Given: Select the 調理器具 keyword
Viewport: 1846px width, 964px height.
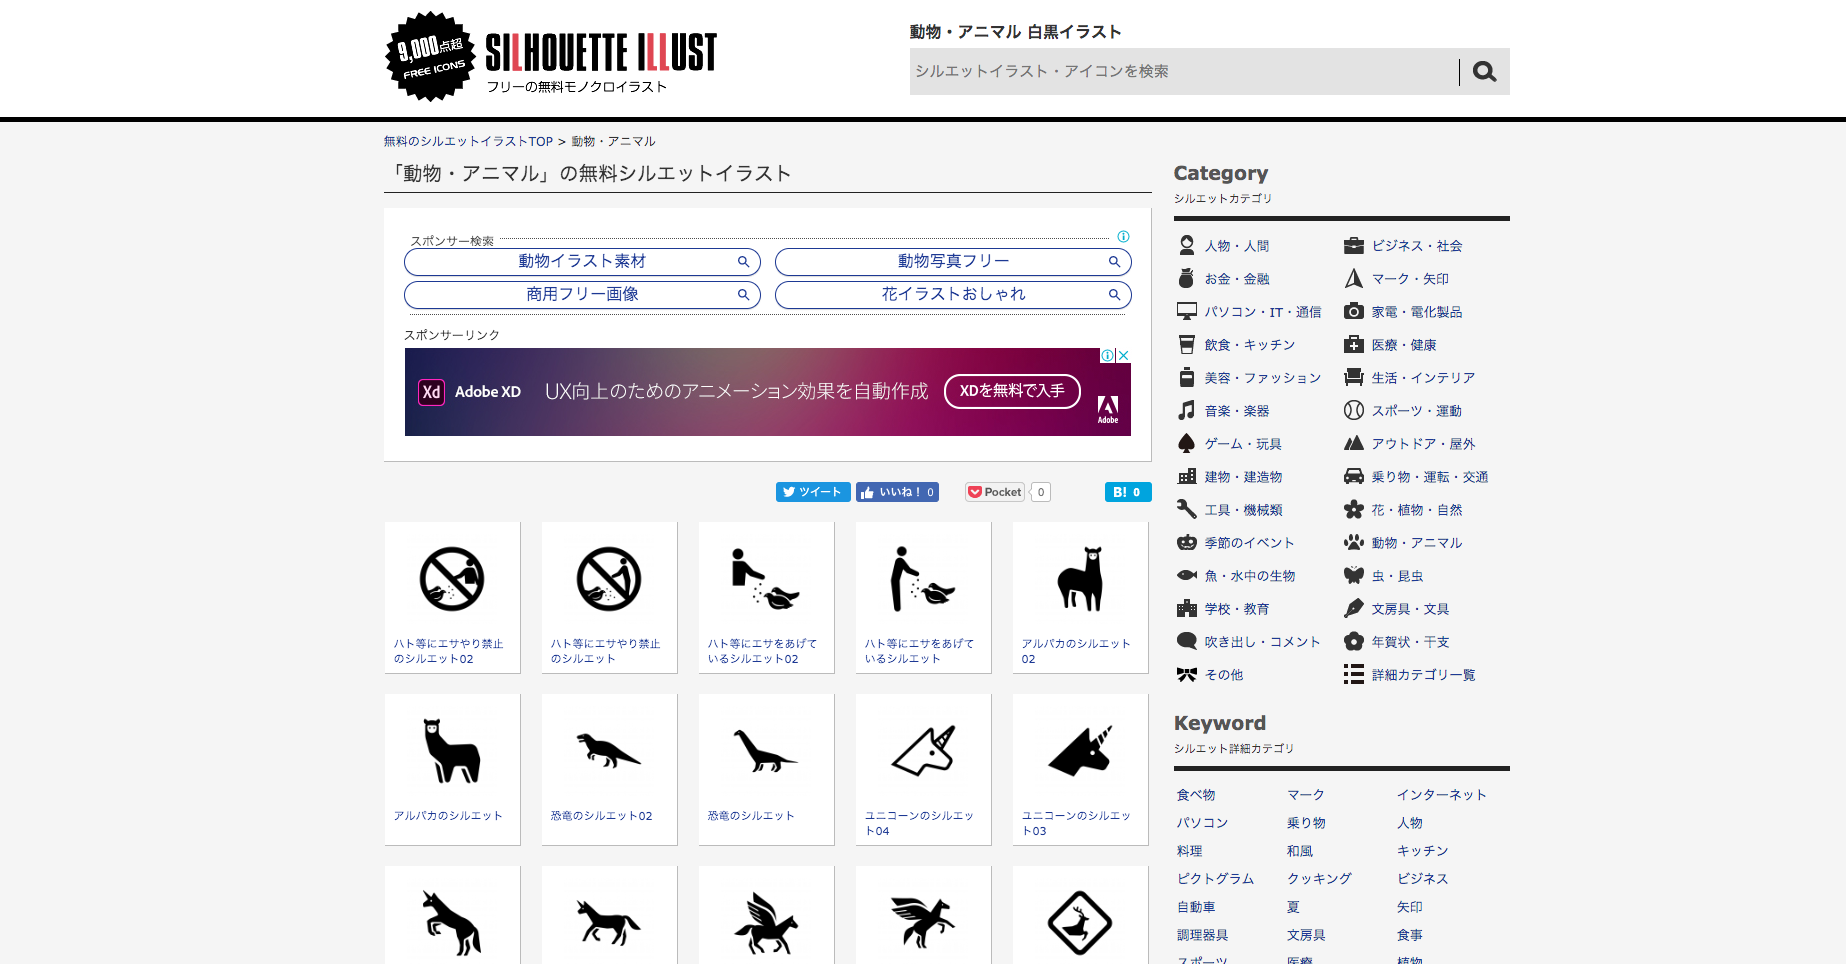Looking at the screenshot, I should [x=1202, y=935].
